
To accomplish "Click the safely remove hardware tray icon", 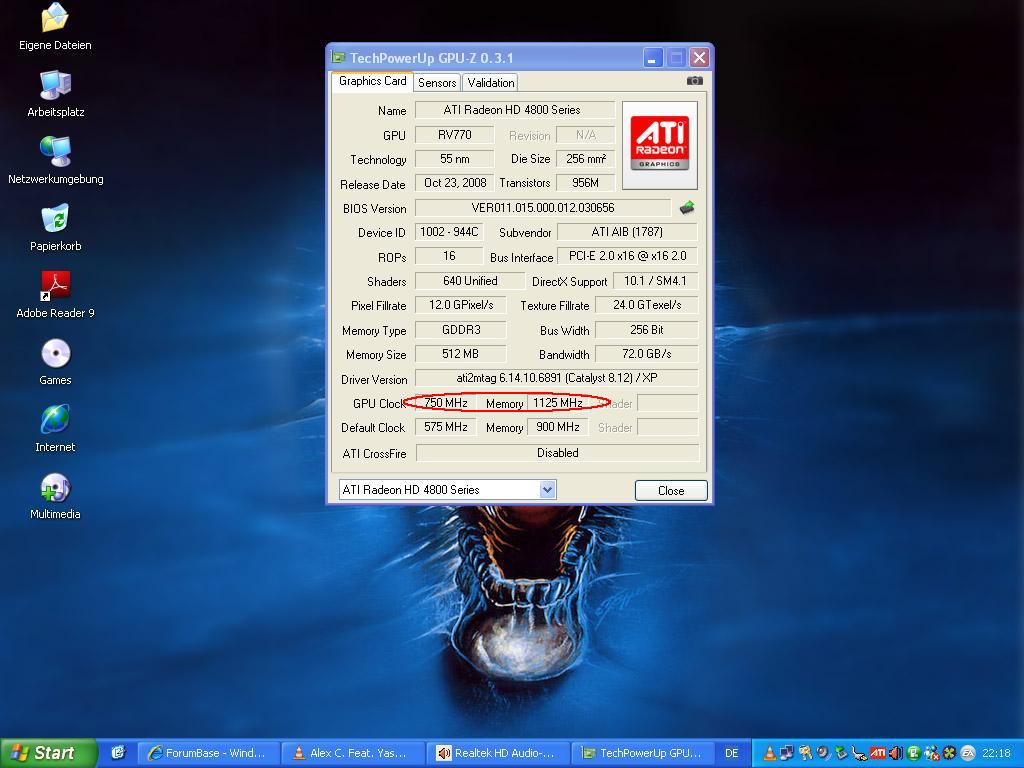I will pos(841,753).
